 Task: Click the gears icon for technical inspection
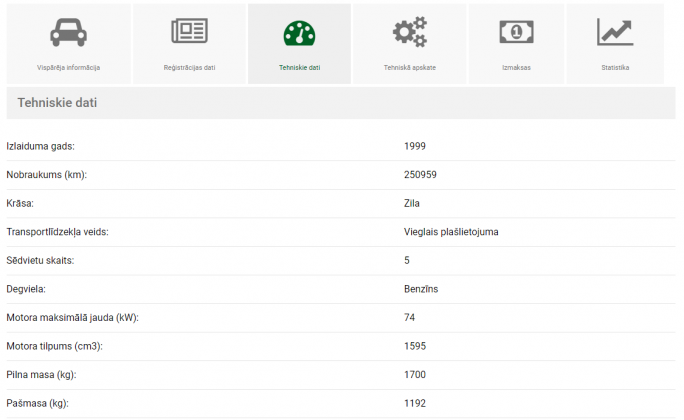(409, 32)
